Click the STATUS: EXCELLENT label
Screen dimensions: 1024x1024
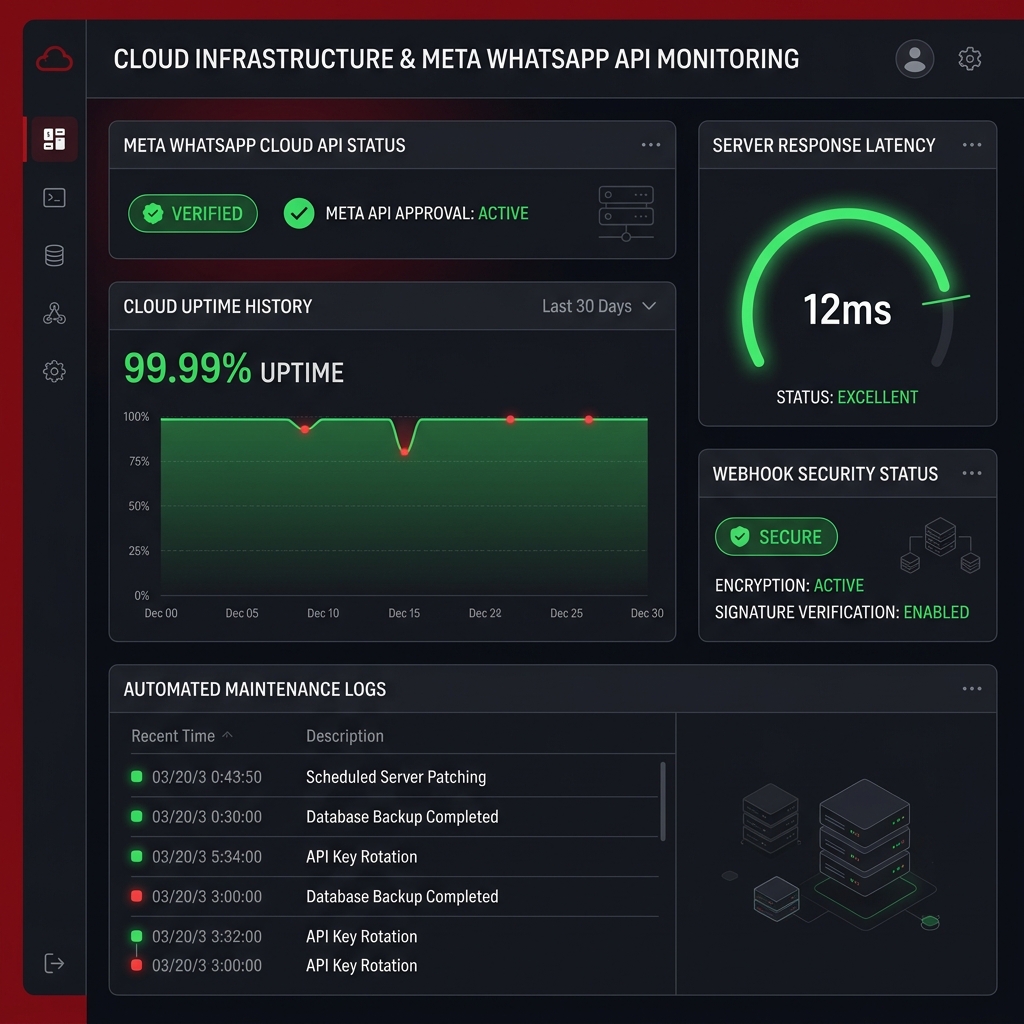[847, 397]
